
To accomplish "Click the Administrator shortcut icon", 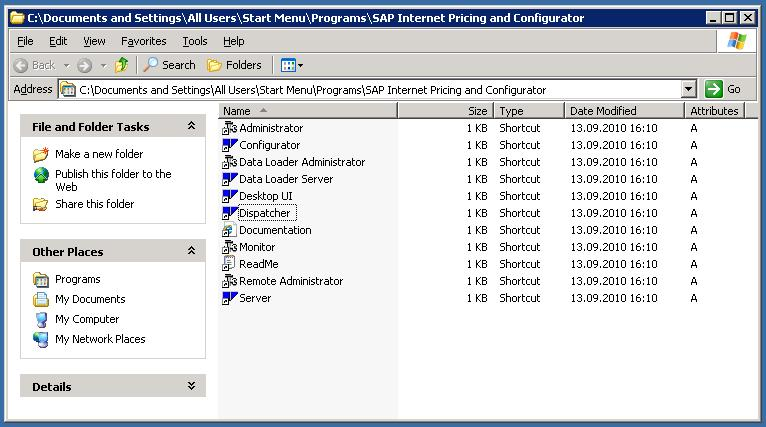I will coord(230,128).
